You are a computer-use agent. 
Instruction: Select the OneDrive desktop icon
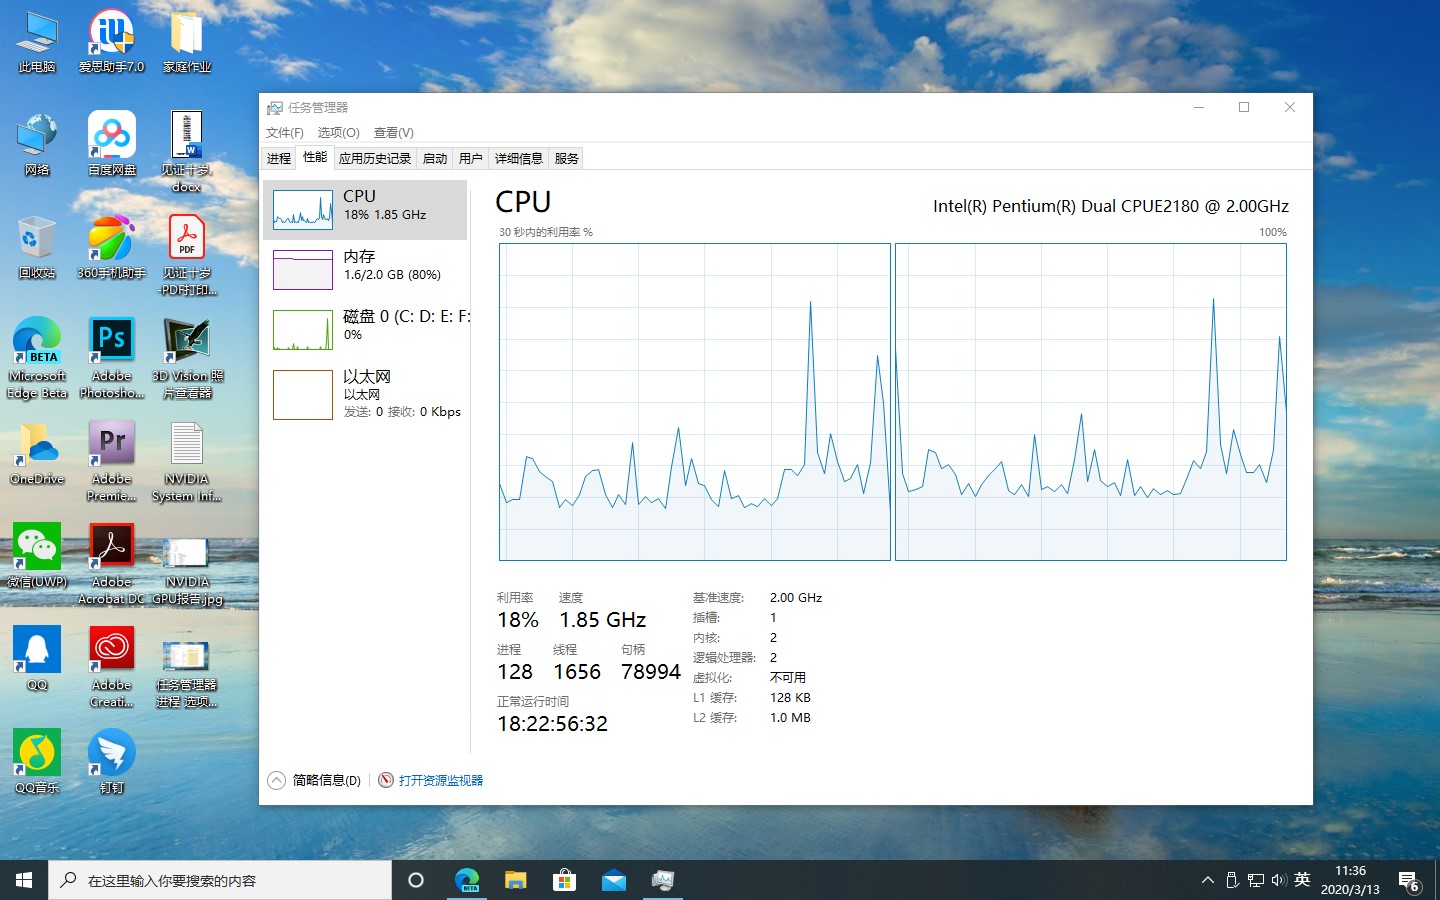tap(37, 455)
